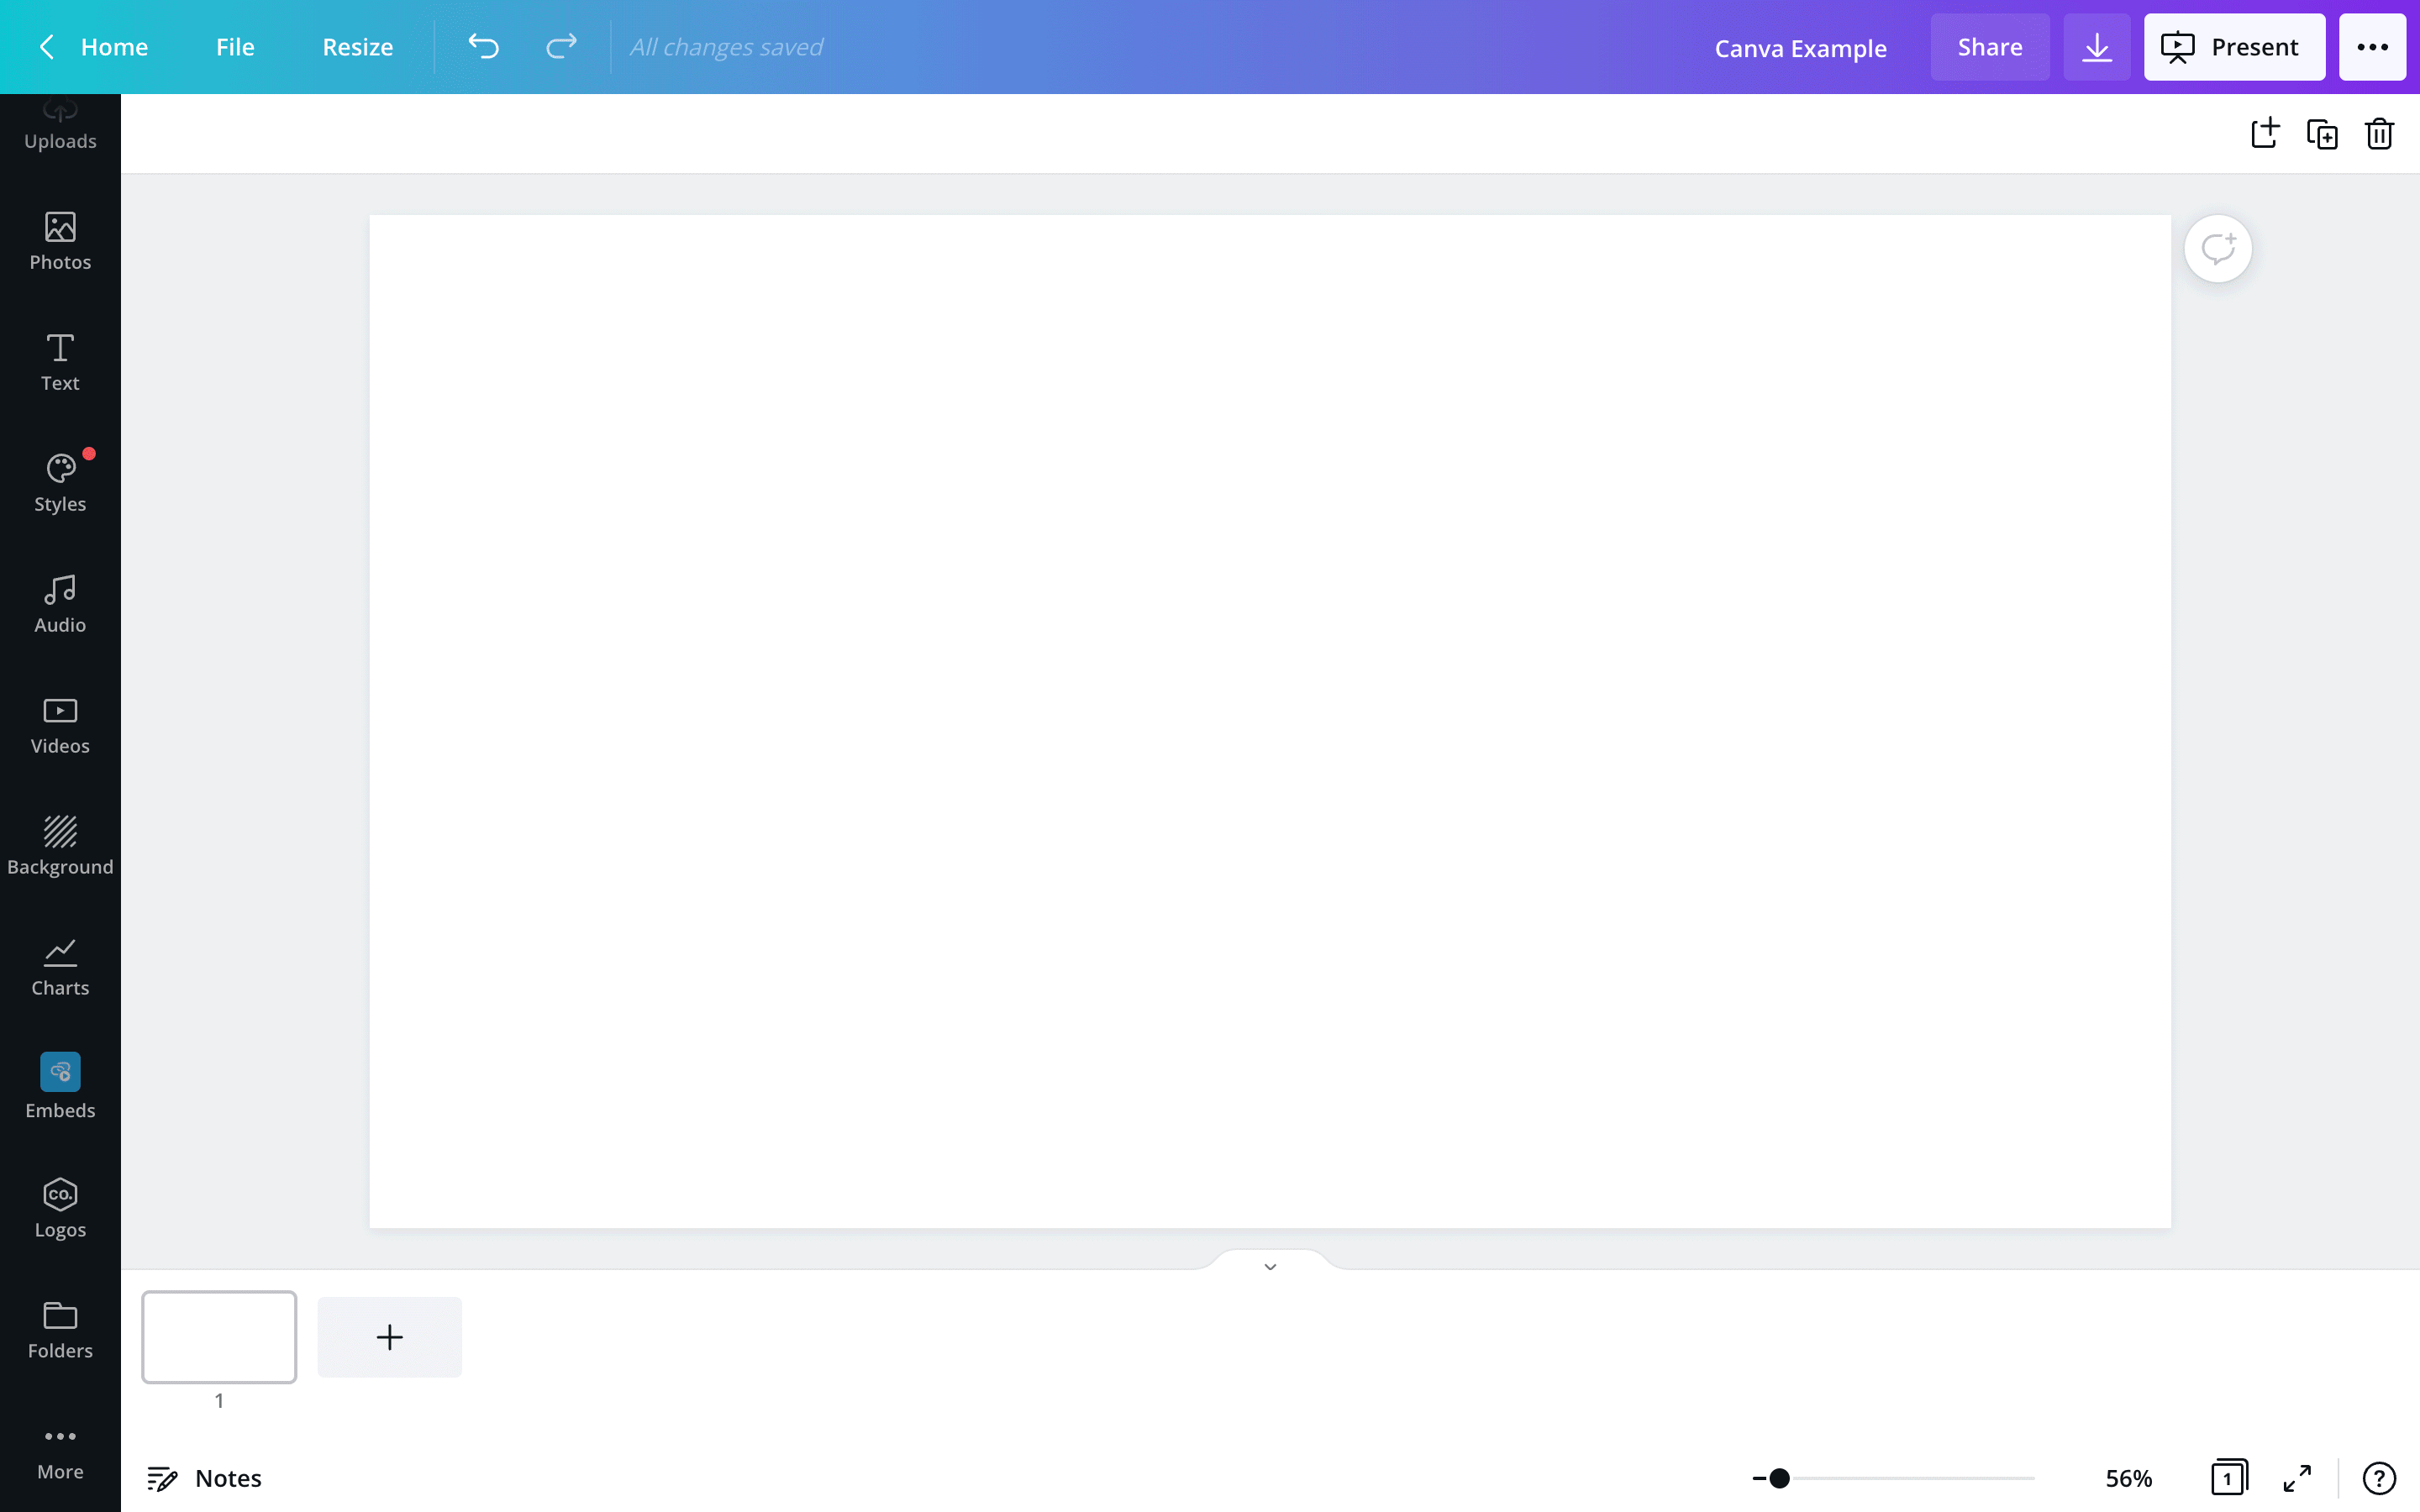The height and width of the screenshot is (1512, 2420).
Task: Delete the page using the trash icon
Action: coord(2379,134)
